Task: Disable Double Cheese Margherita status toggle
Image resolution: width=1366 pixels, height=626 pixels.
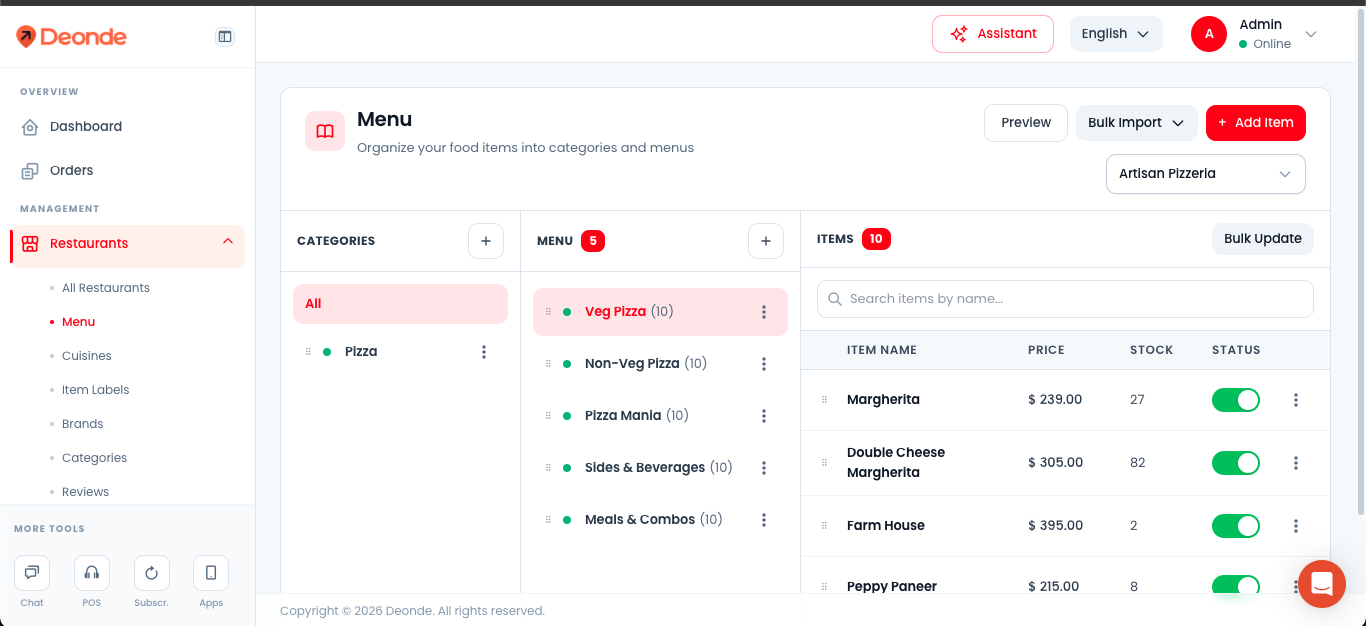Action: 1236,463
